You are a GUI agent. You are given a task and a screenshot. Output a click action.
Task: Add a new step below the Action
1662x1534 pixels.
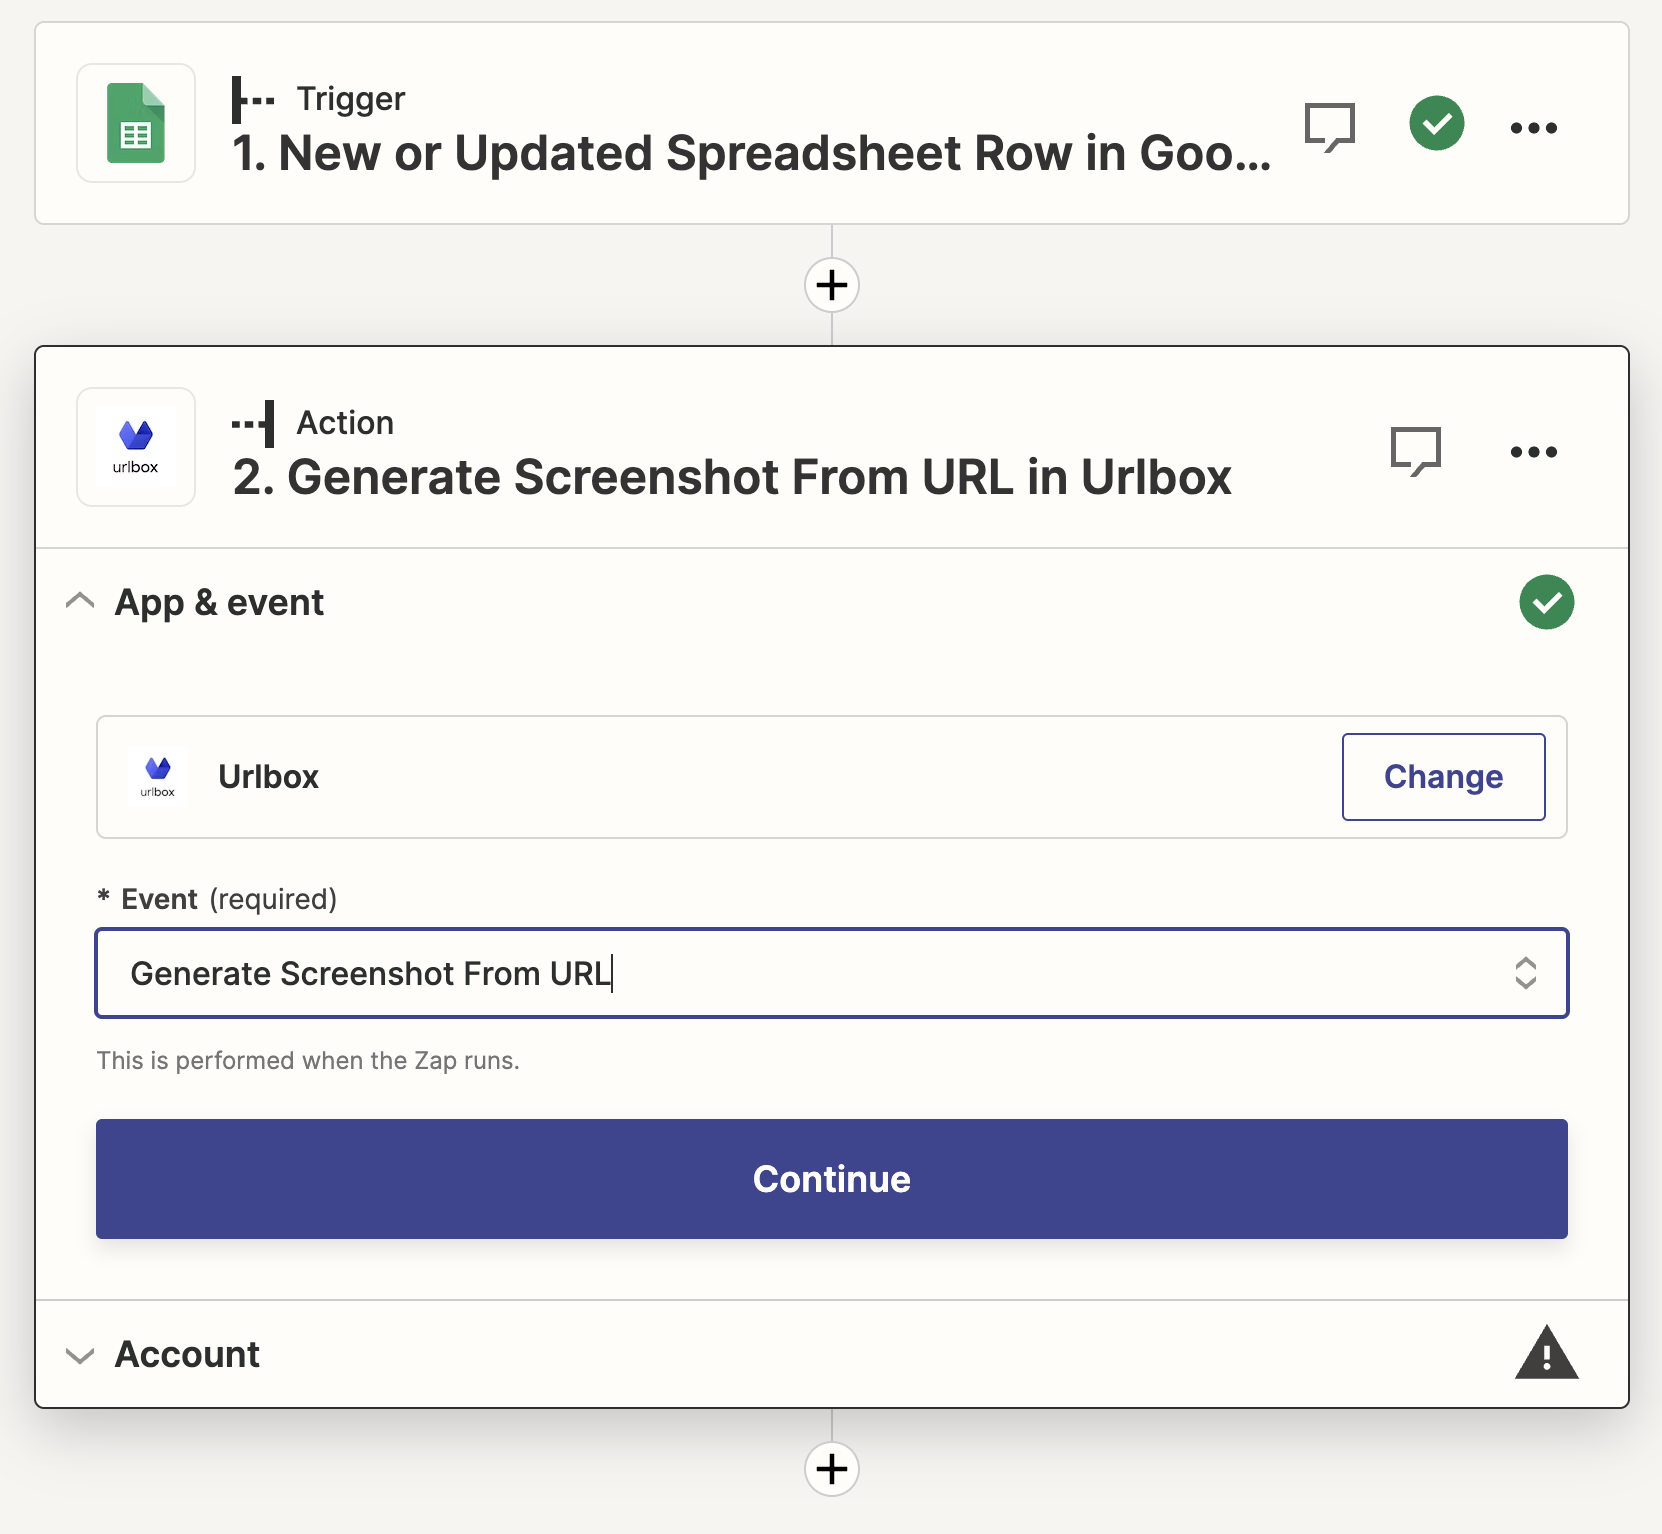tap(831, 1469)
